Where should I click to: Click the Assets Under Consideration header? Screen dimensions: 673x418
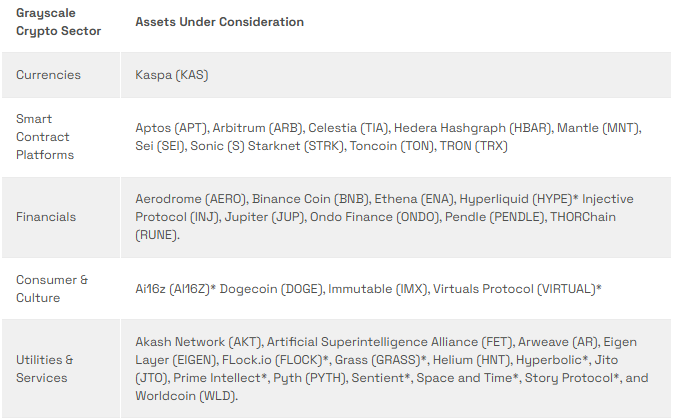(219, 22)
